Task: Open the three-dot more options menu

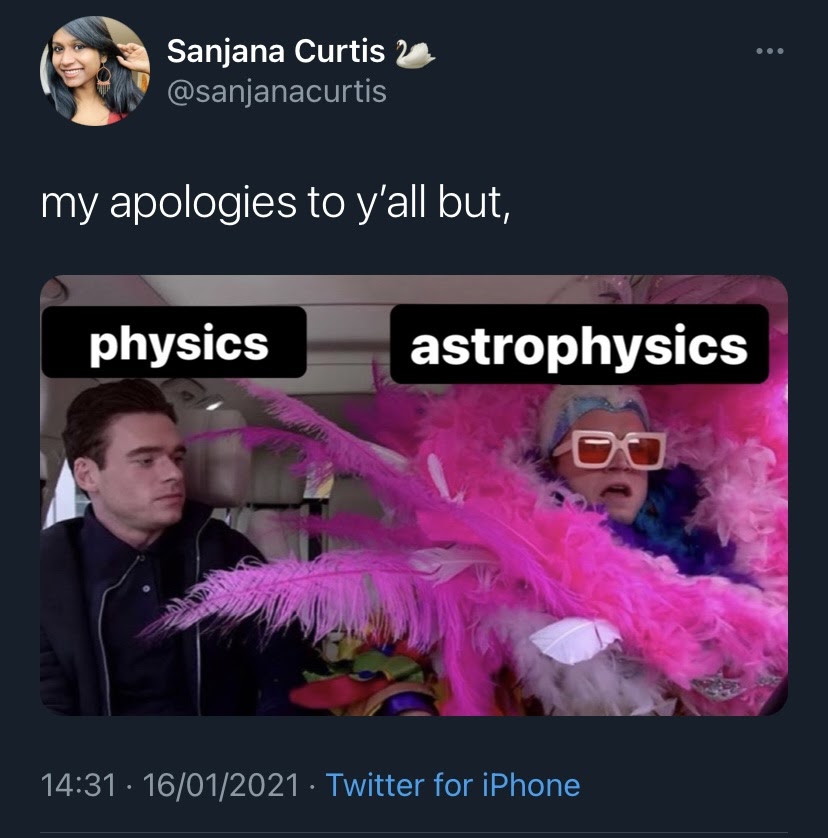Action: (x=770, y=51)
